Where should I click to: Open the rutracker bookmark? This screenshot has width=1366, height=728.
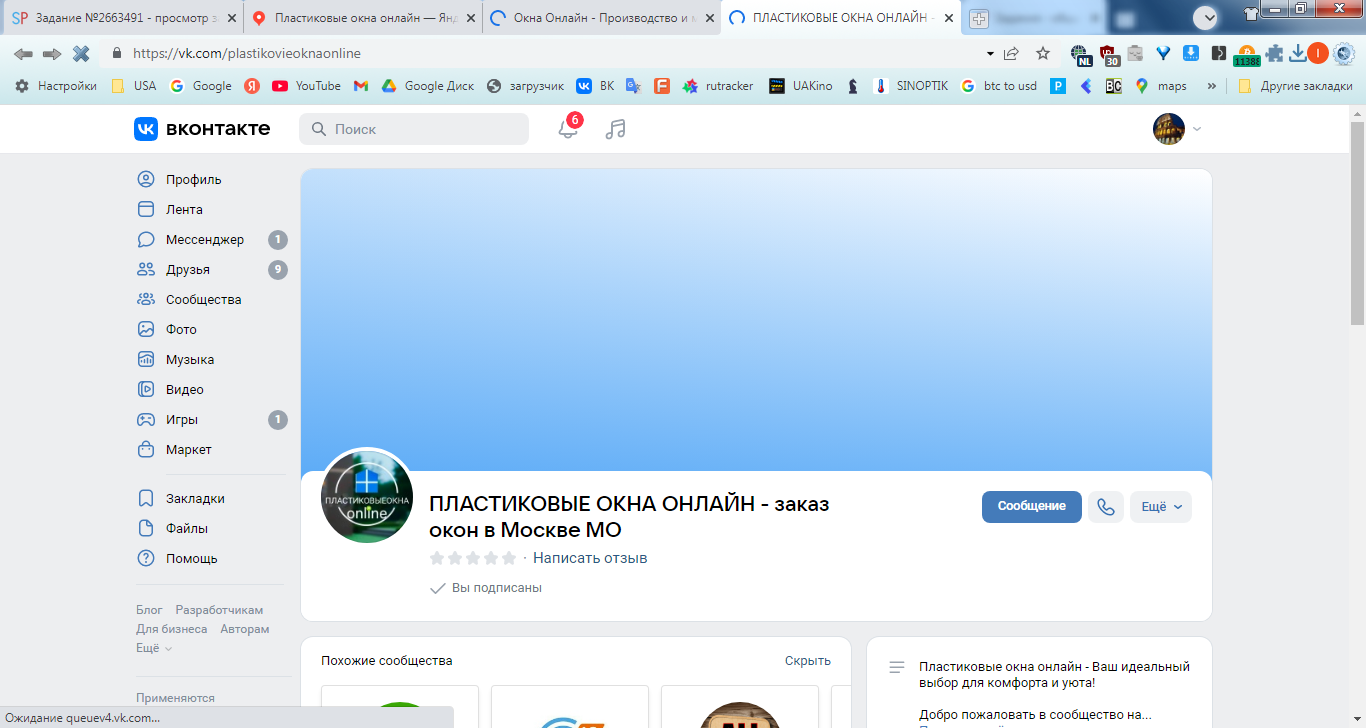(719, 86)
